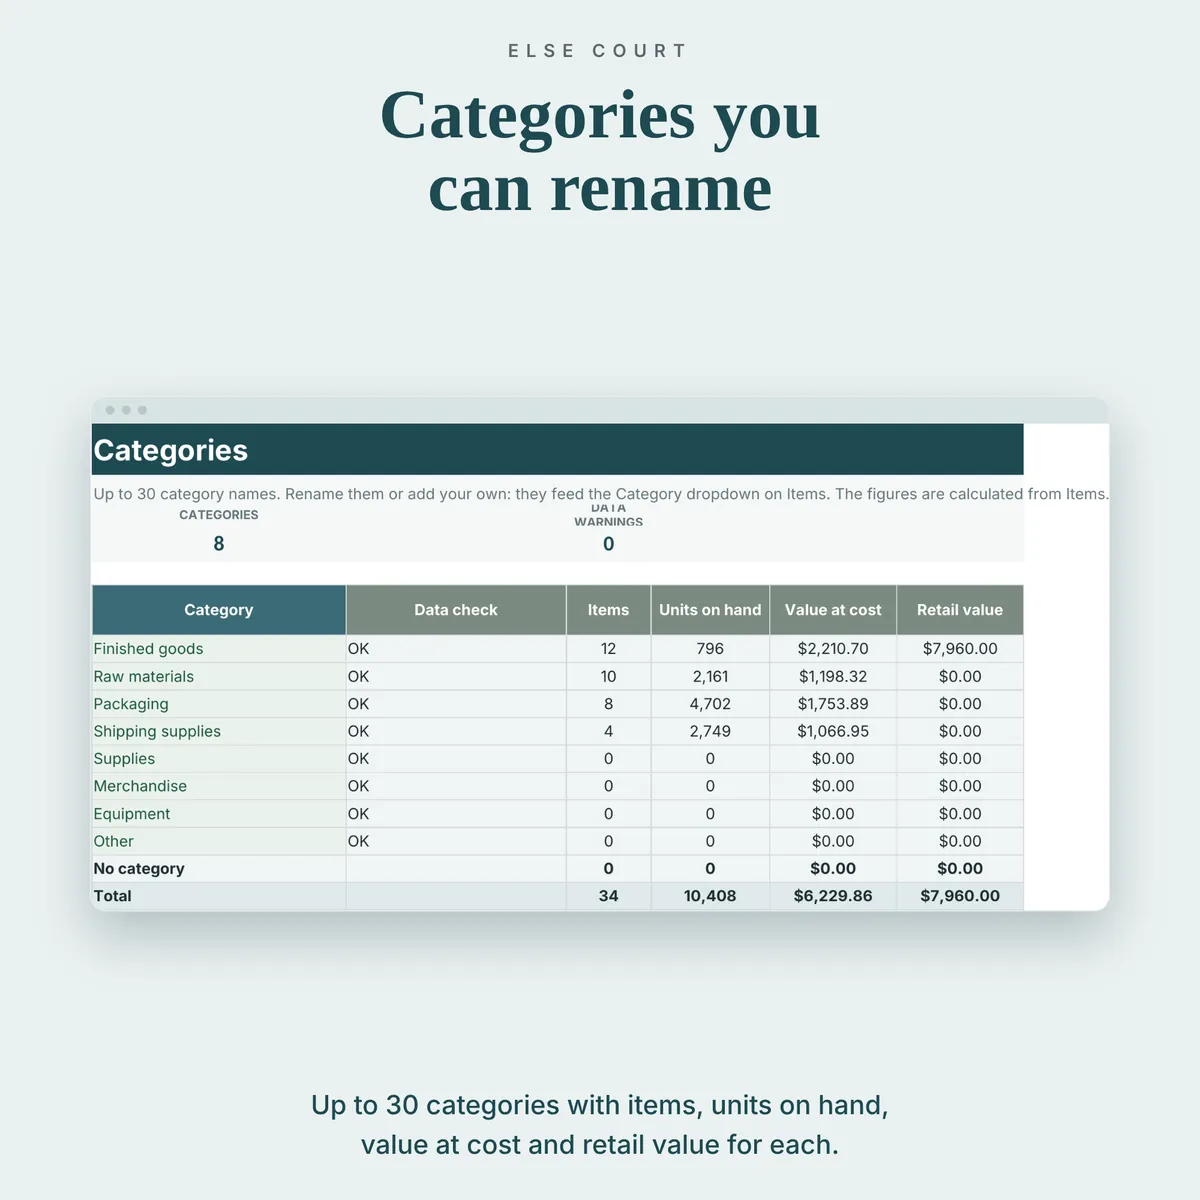Select the Supplies category cell
The height and width of the screenshot is (1200, 1200).
(x=218, y=759)
